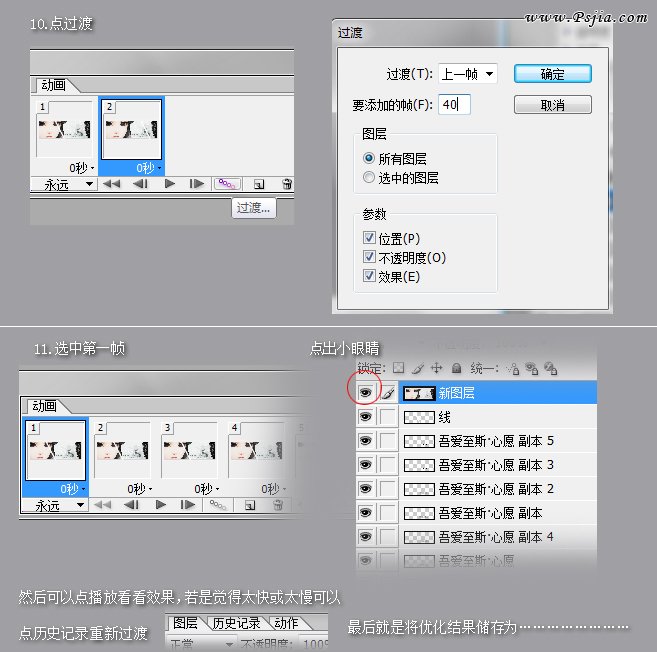Toggle lock all padlock icon
The image size is (657, 652).
tap(456, 368)
